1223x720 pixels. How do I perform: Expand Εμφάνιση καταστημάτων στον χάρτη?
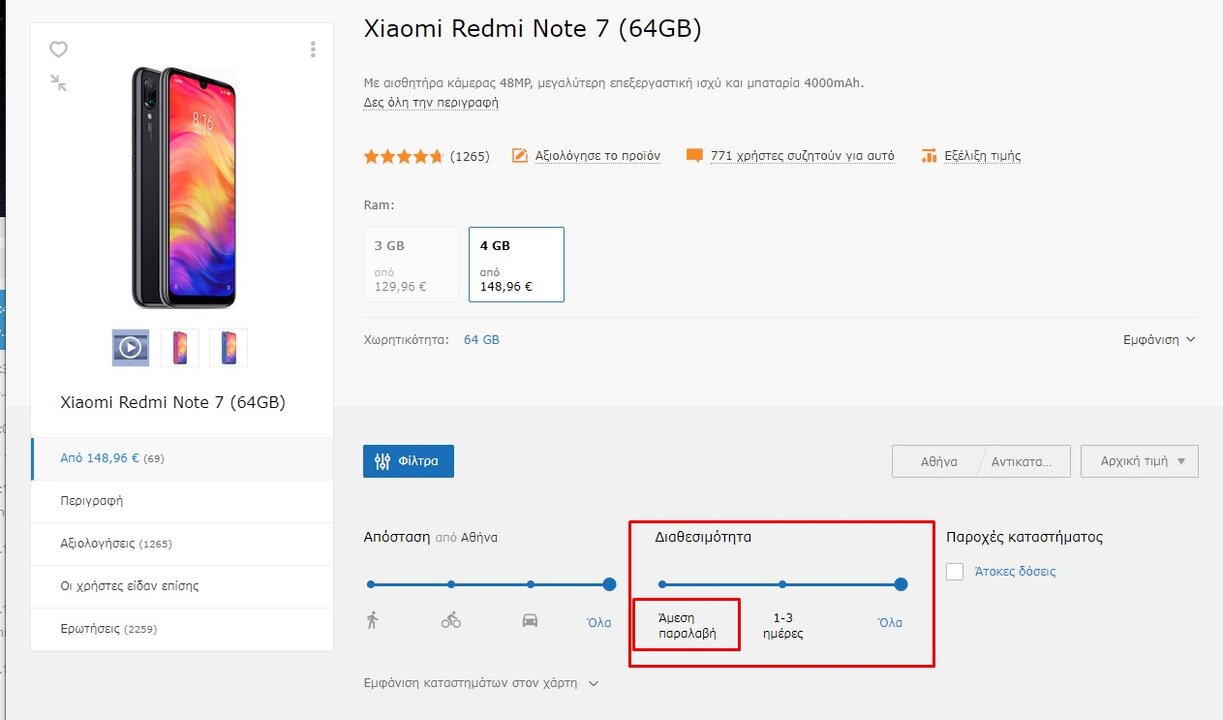click(x=481, y=683)
